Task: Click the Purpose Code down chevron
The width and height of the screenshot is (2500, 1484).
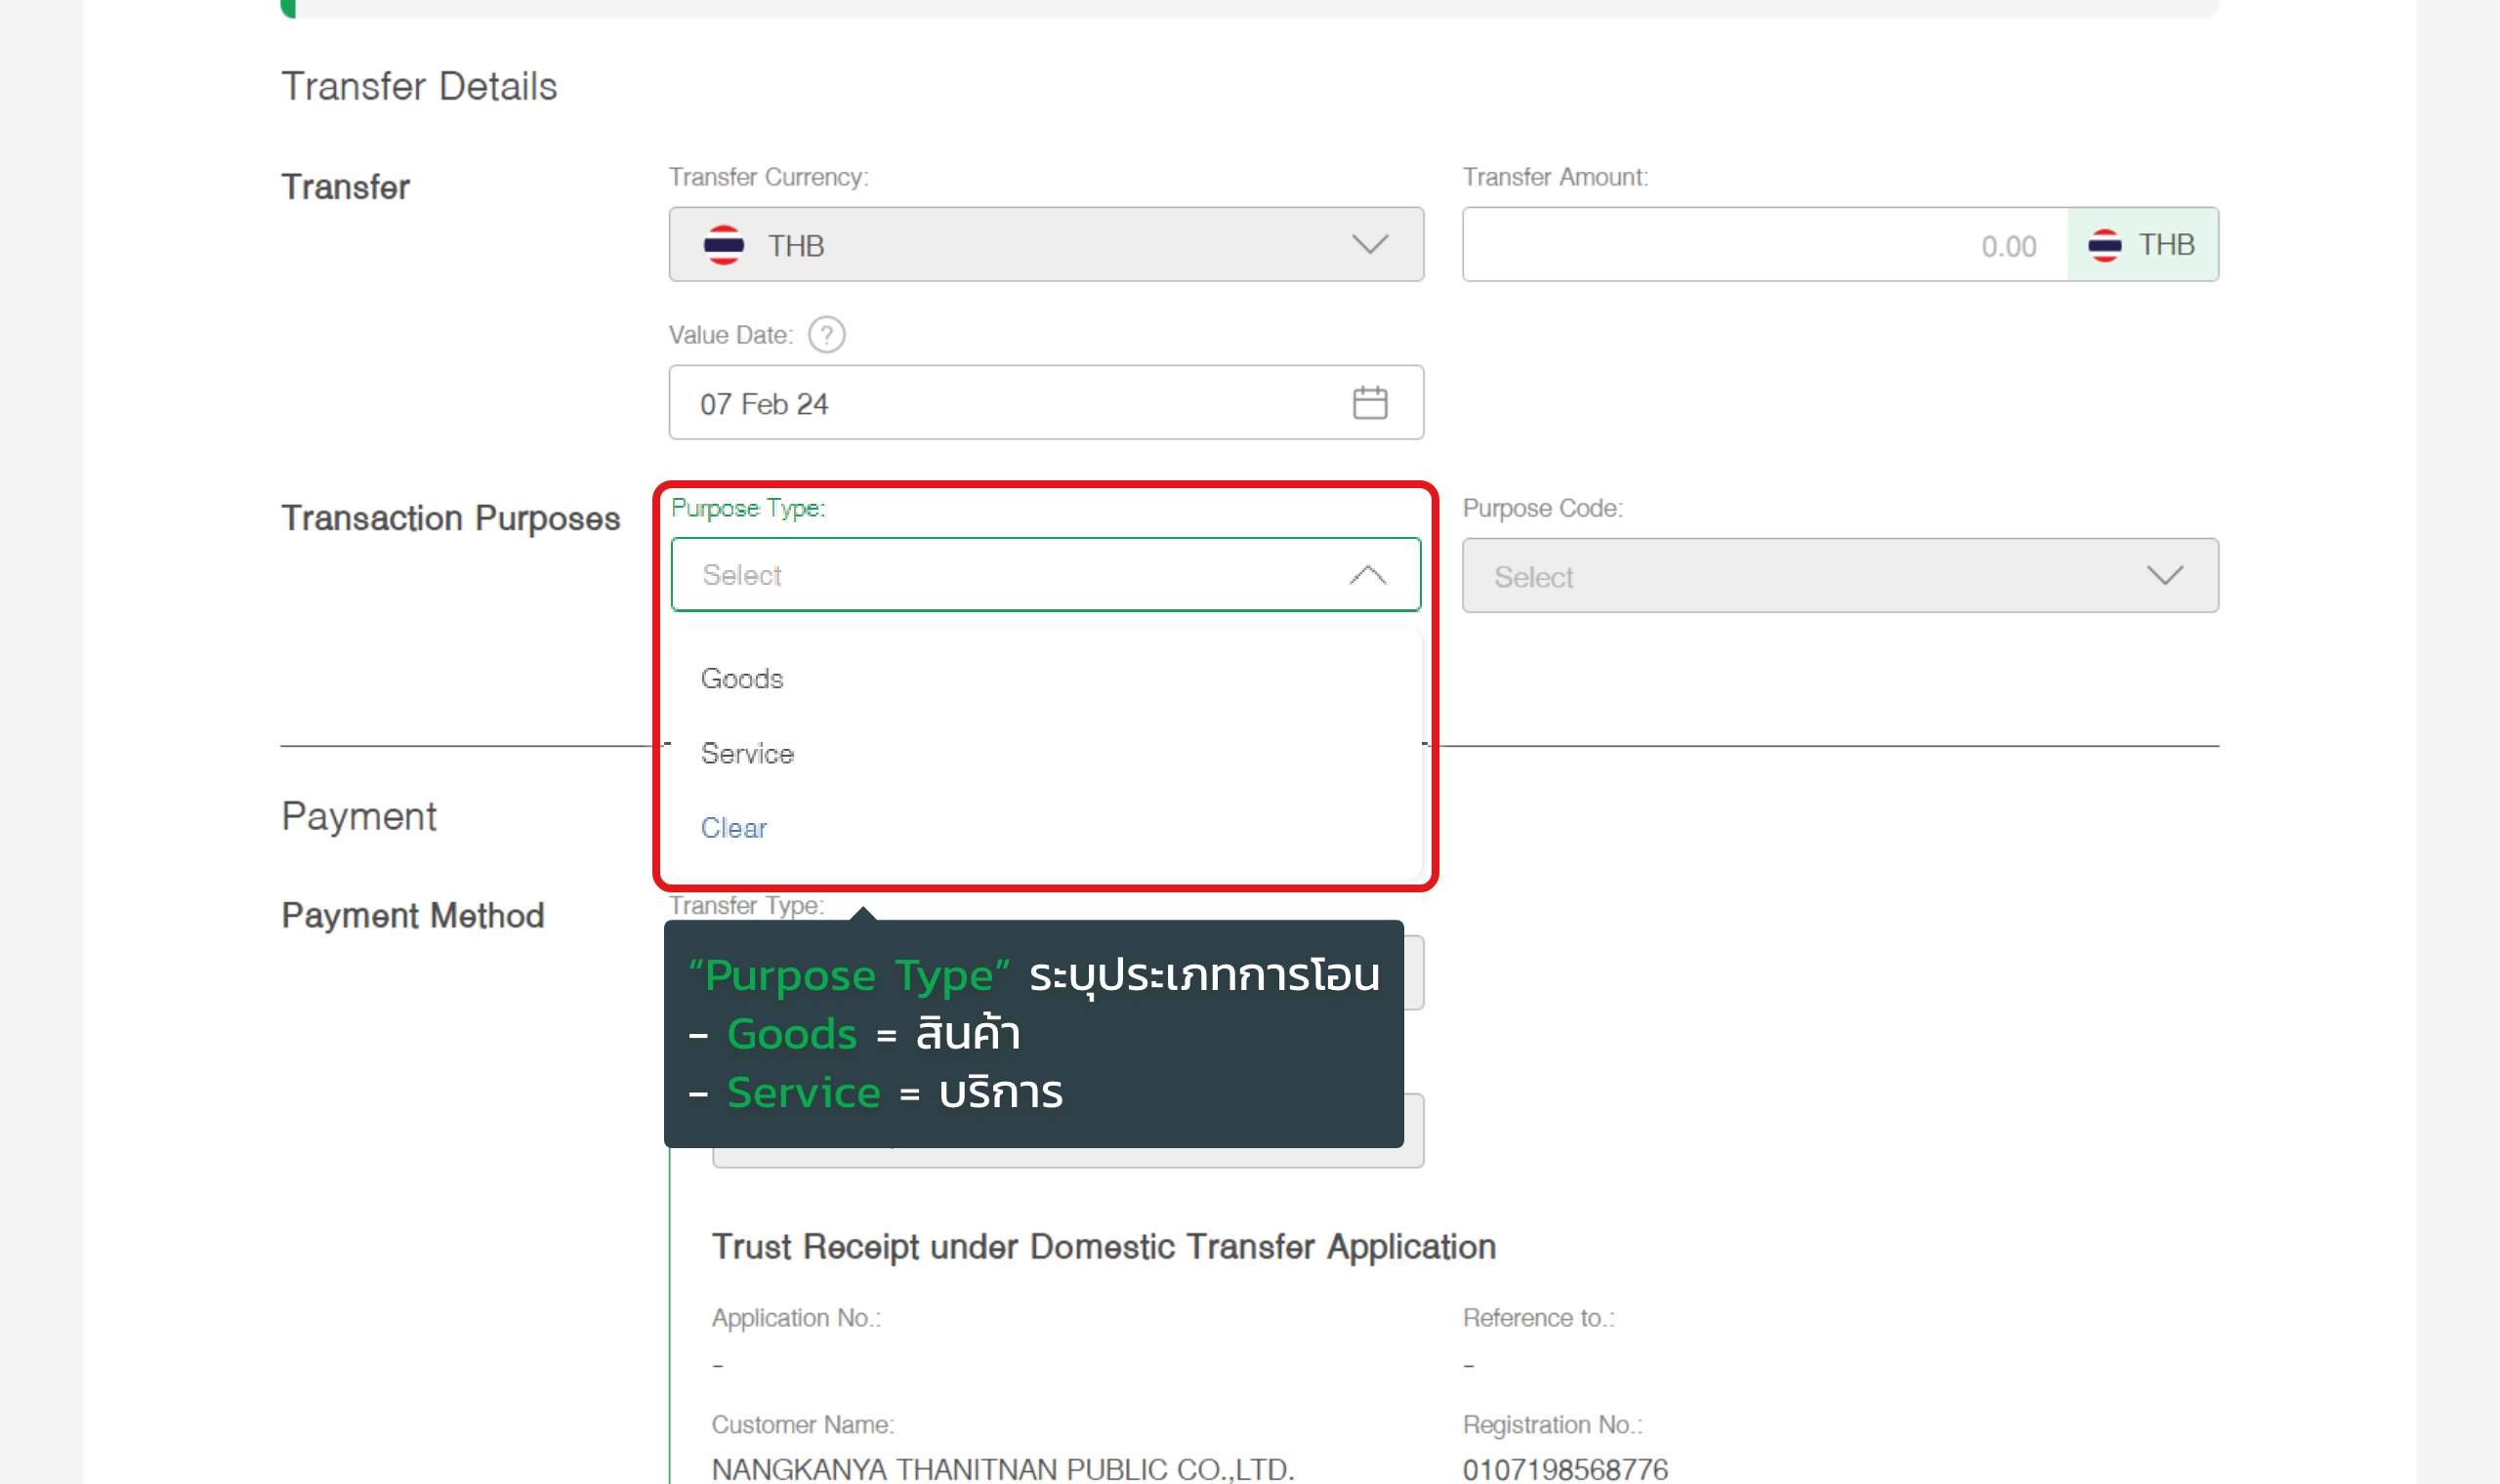Action: tap(2164, 576)
